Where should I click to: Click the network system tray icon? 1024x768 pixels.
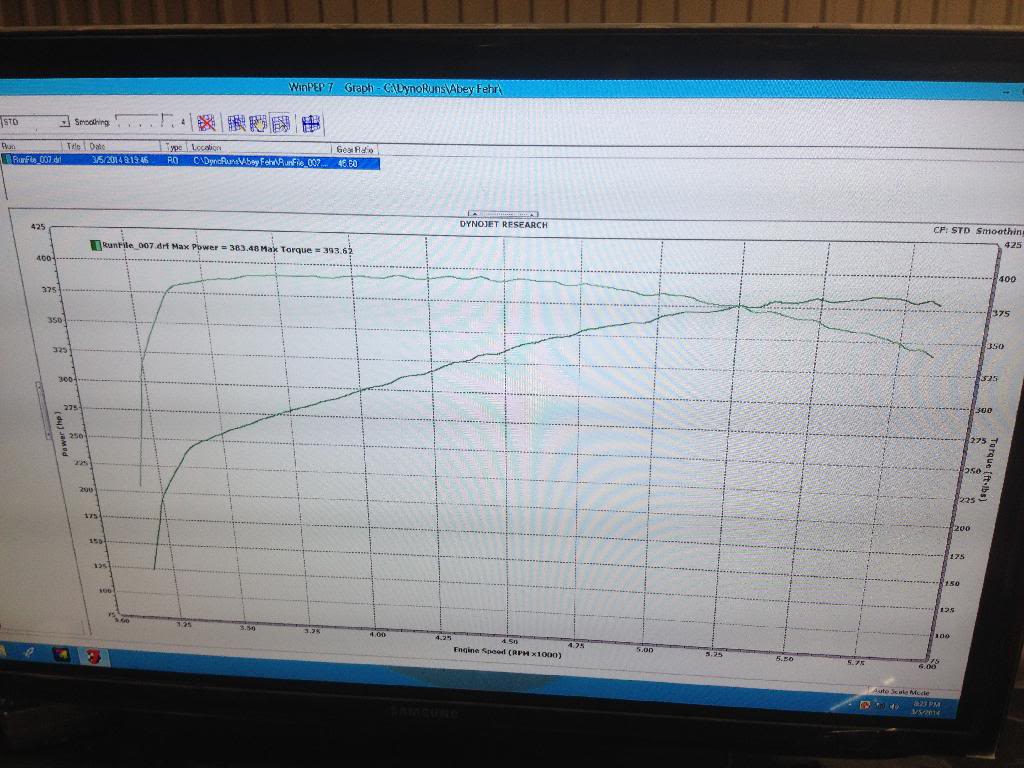(x=880, y=706)
